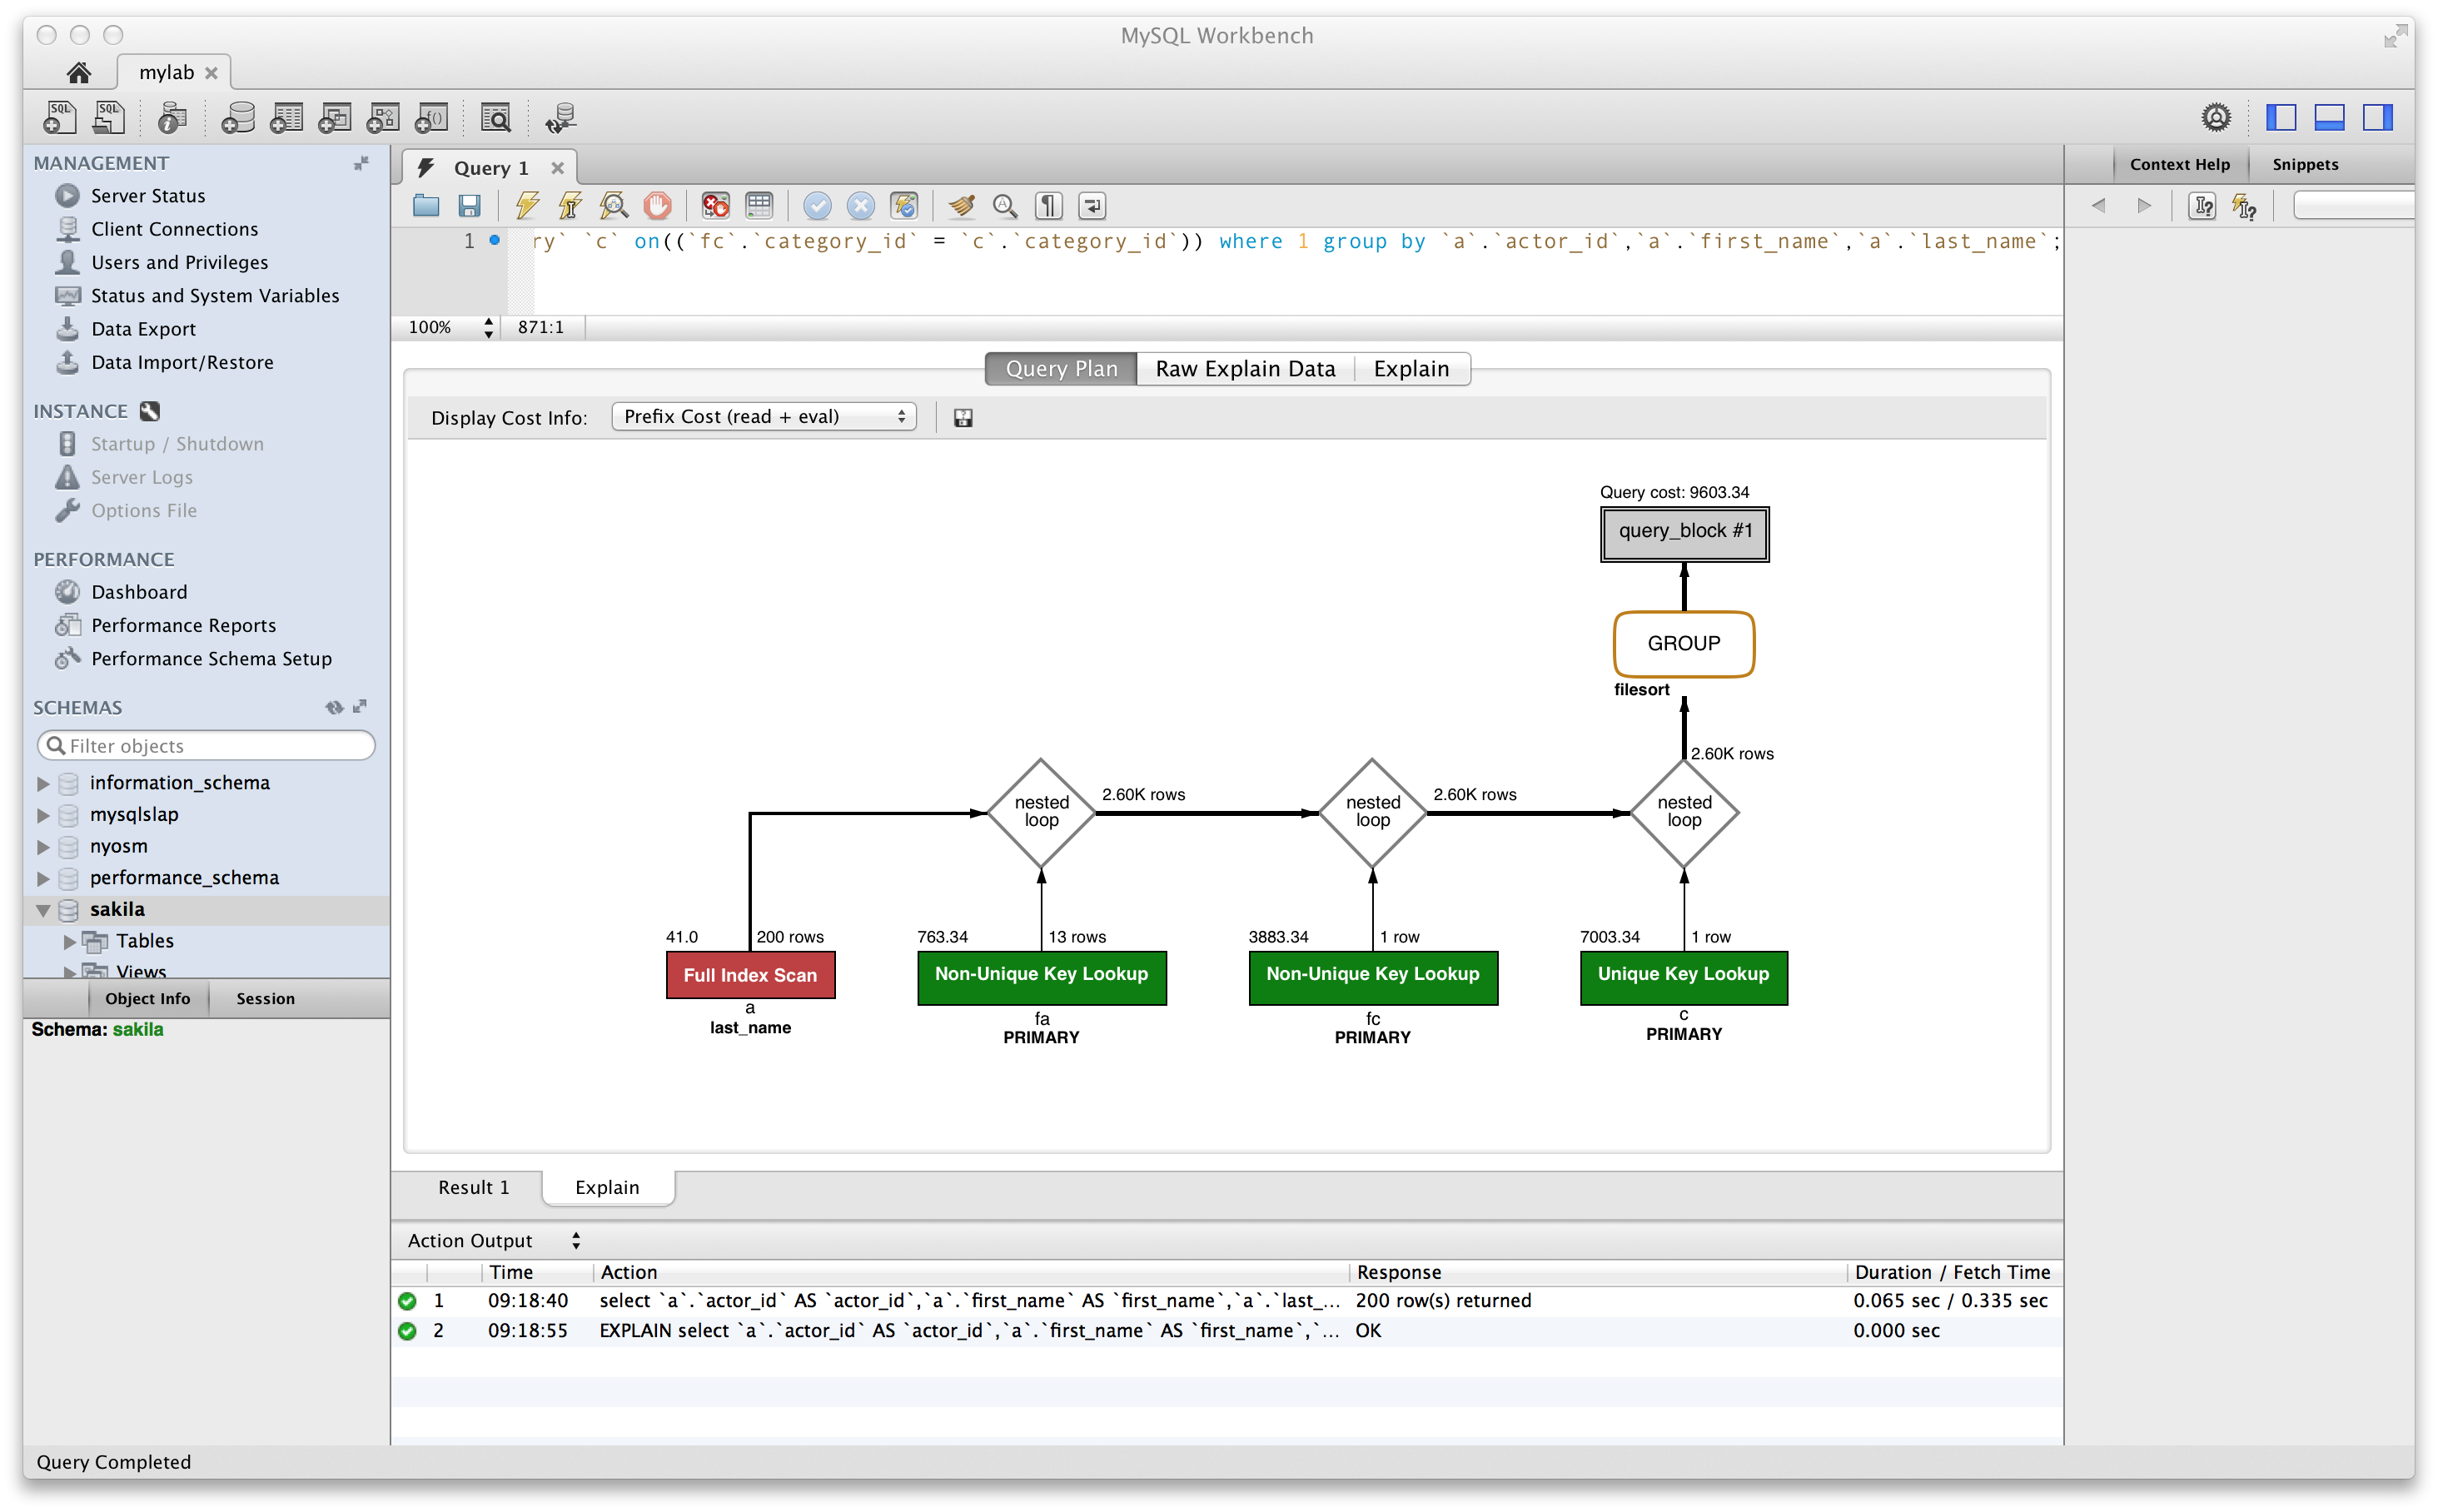Click the Search and replace magnifier icon
This screenshot has width=2438, height=1512.
(1003, 206)
